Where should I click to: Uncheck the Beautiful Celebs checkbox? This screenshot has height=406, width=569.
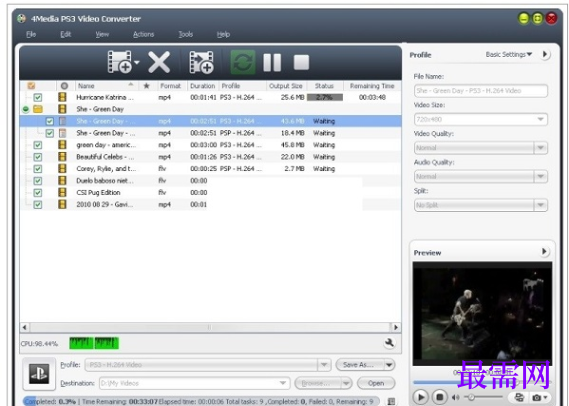pyautogui.click(x=38, y=157)
